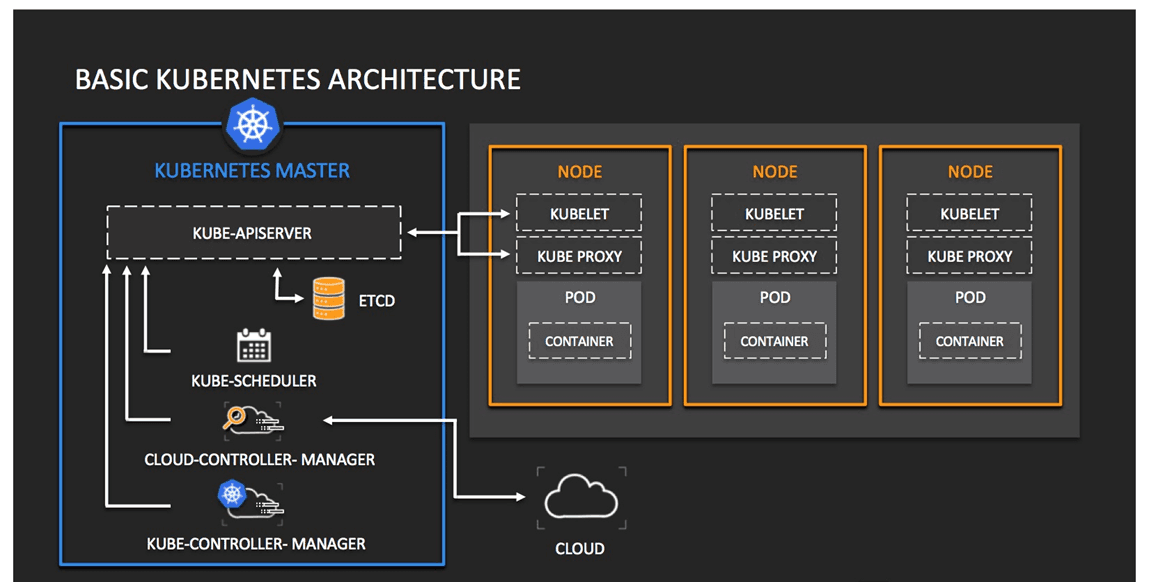Click the magnifying glass on cloud-controller icon
This screenshot has height=582, width=1149.
click(x=239, y=417)
